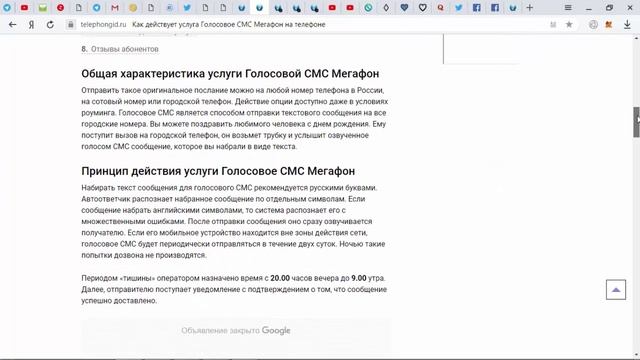Click the scroll-to-top arrow button
This screenshot has height=360, width=640.
click(x=616, y=290)
